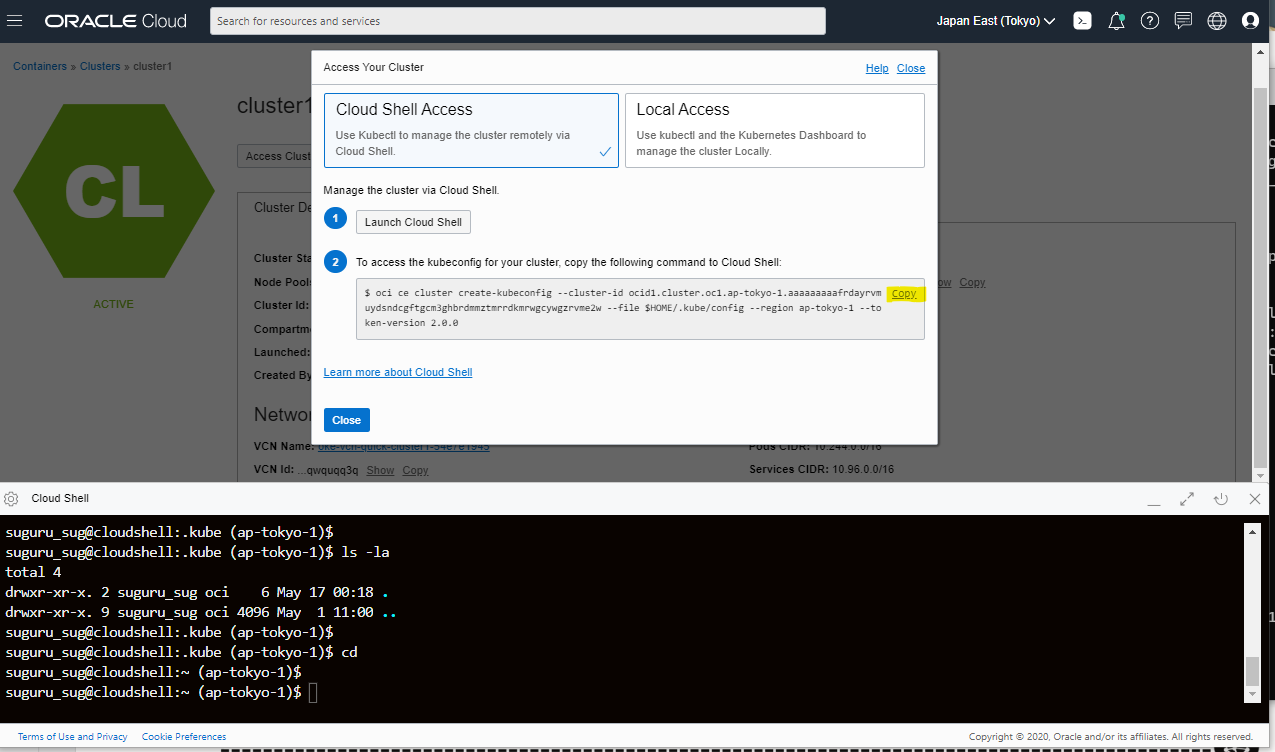The height and width of the screenshot is (752, 1275).
Task: Click the blue Close button
Action: (x=346, y=420)
